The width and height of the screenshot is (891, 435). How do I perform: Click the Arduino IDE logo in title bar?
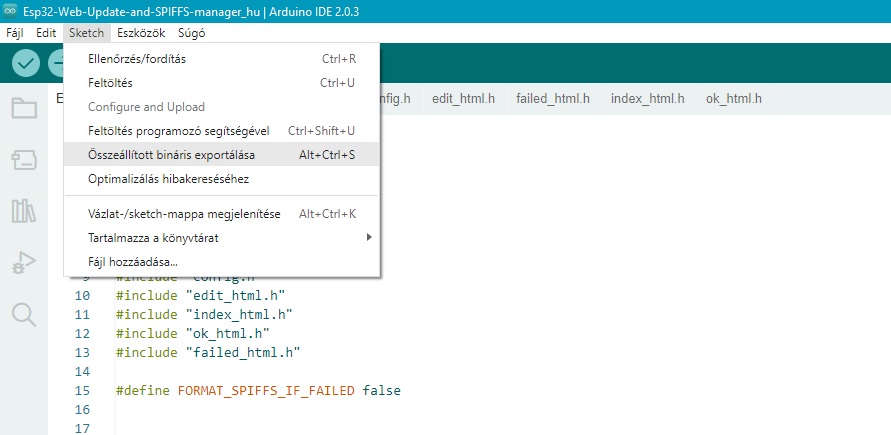click(10, 11)
